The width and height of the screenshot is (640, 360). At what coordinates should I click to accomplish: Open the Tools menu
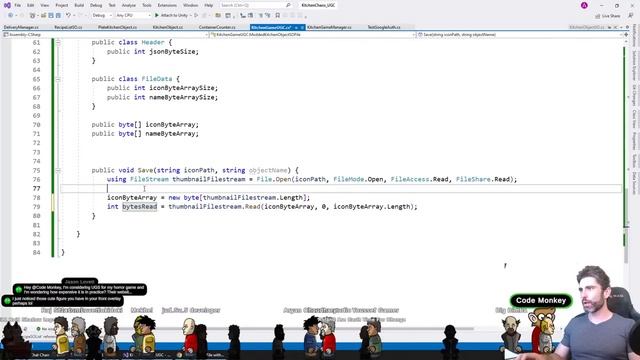tap(147, 5)
